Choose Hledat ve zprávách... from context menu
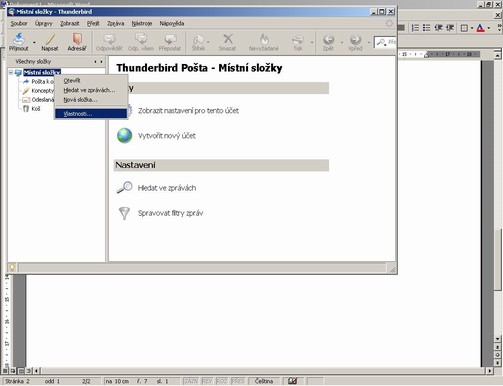Screen dimensions: 503x386 pos(91,90)
